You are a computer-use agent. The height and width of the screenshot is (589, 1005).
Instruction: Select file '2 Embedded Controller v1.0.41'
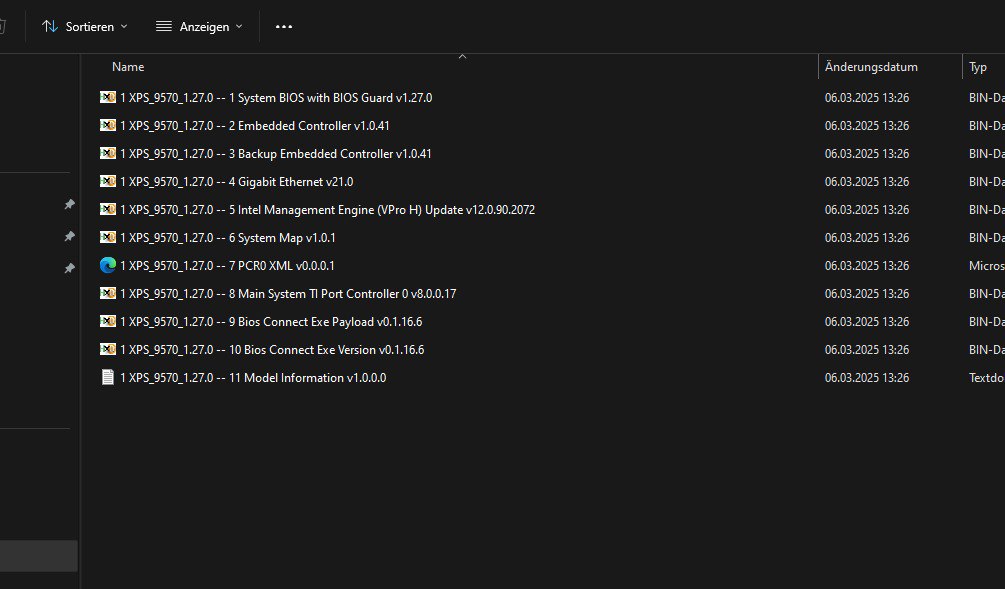[254, 126]
